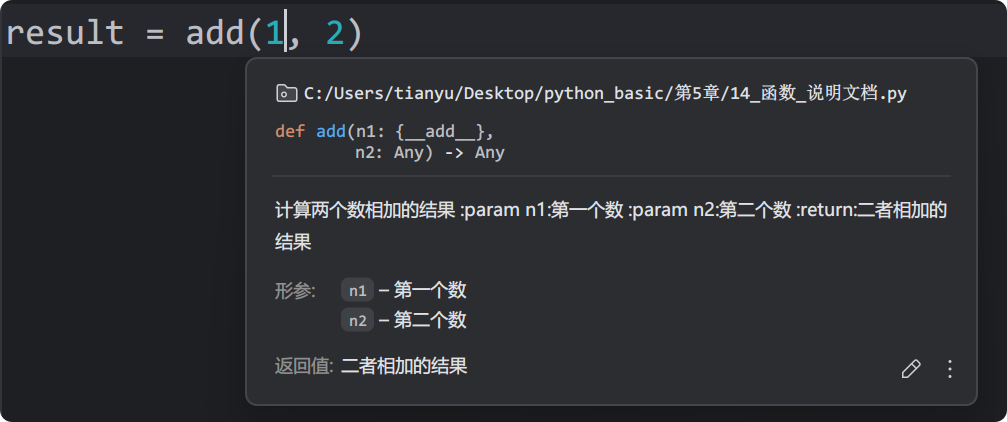Click the 返回值 label in popup
The image size is (1007, 422).
303,367
